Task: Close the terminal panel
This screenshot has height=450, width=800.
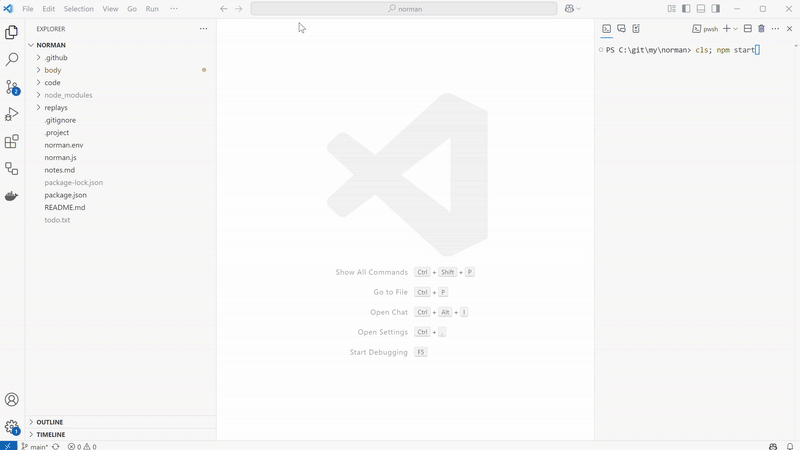Action: pyautogui.click(x=789, y=29)
